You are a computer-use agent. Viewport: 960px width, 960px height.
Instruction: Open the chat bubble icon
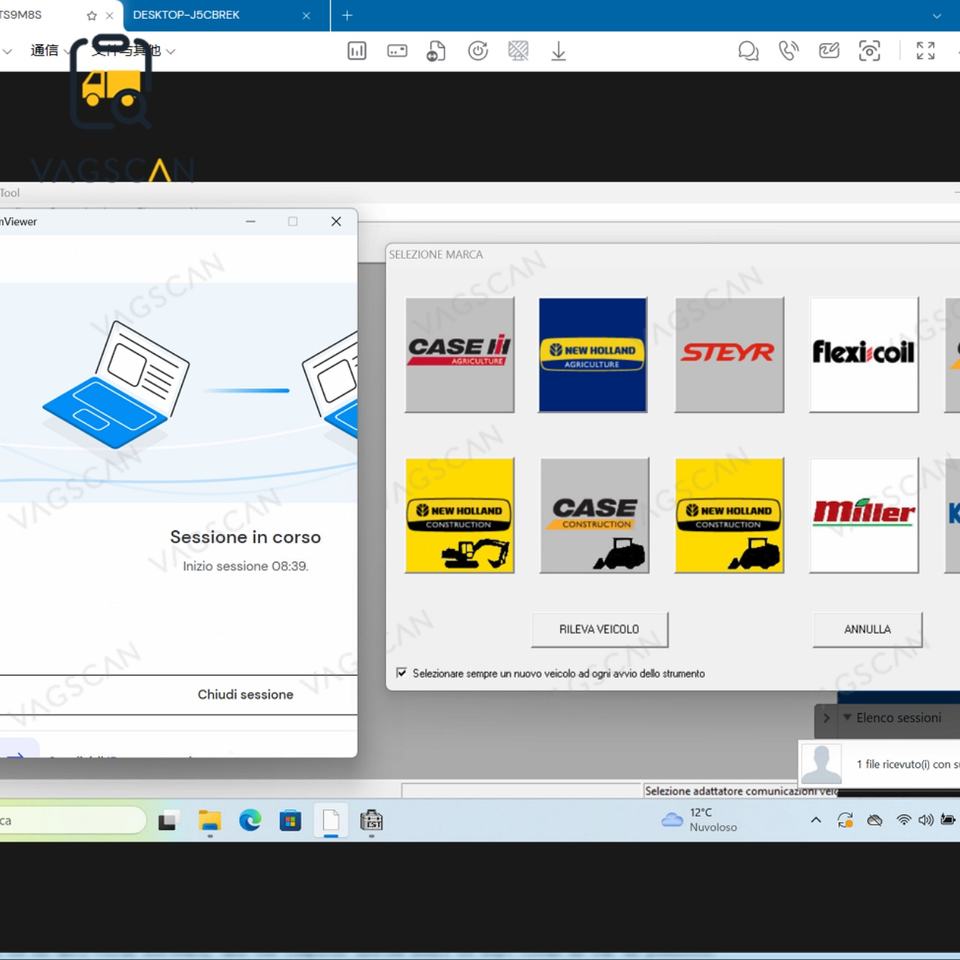[748, 51]
